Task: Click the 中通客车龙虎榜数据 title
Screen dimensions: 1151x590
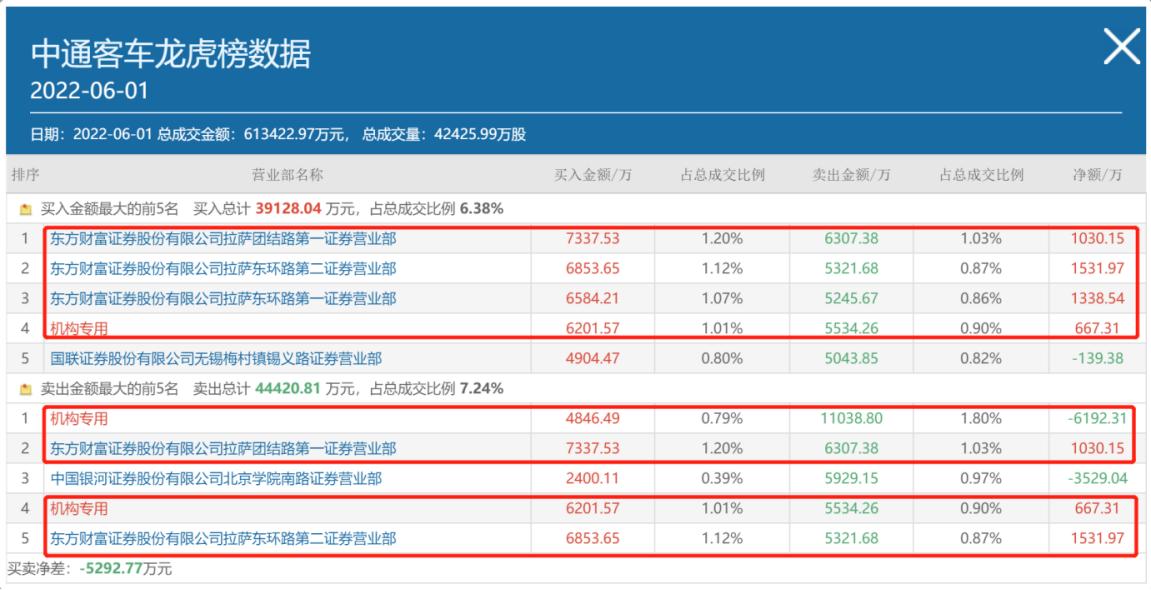Action: pos(170,53)
